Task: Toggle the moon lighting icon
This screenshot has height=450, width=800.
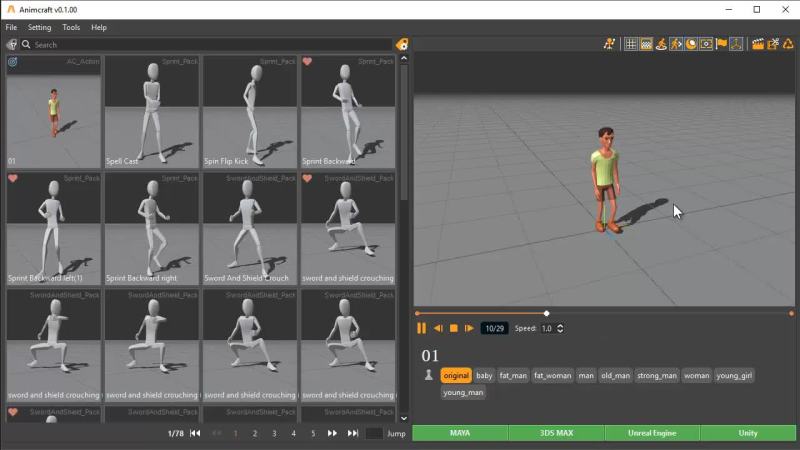Action: tap(691, 44)
